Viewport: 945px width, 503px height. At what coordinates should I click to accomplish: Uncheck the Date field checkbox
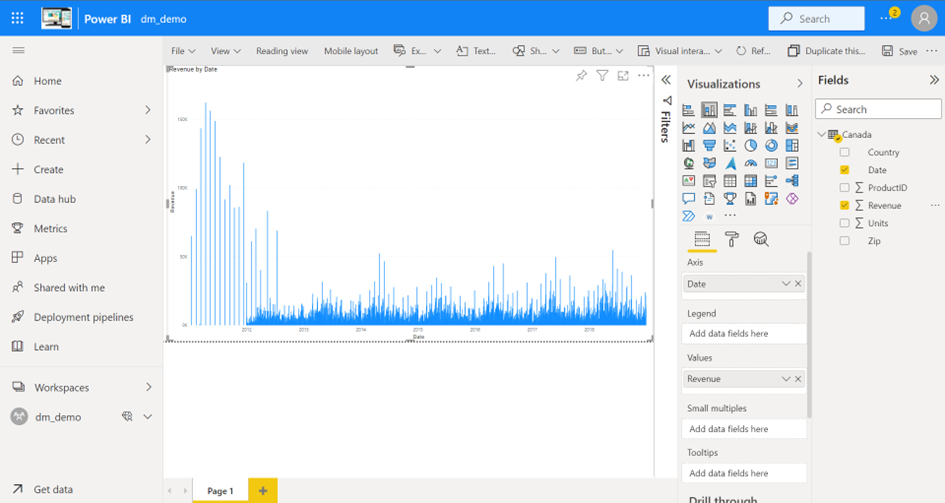[x=845, y=171]
